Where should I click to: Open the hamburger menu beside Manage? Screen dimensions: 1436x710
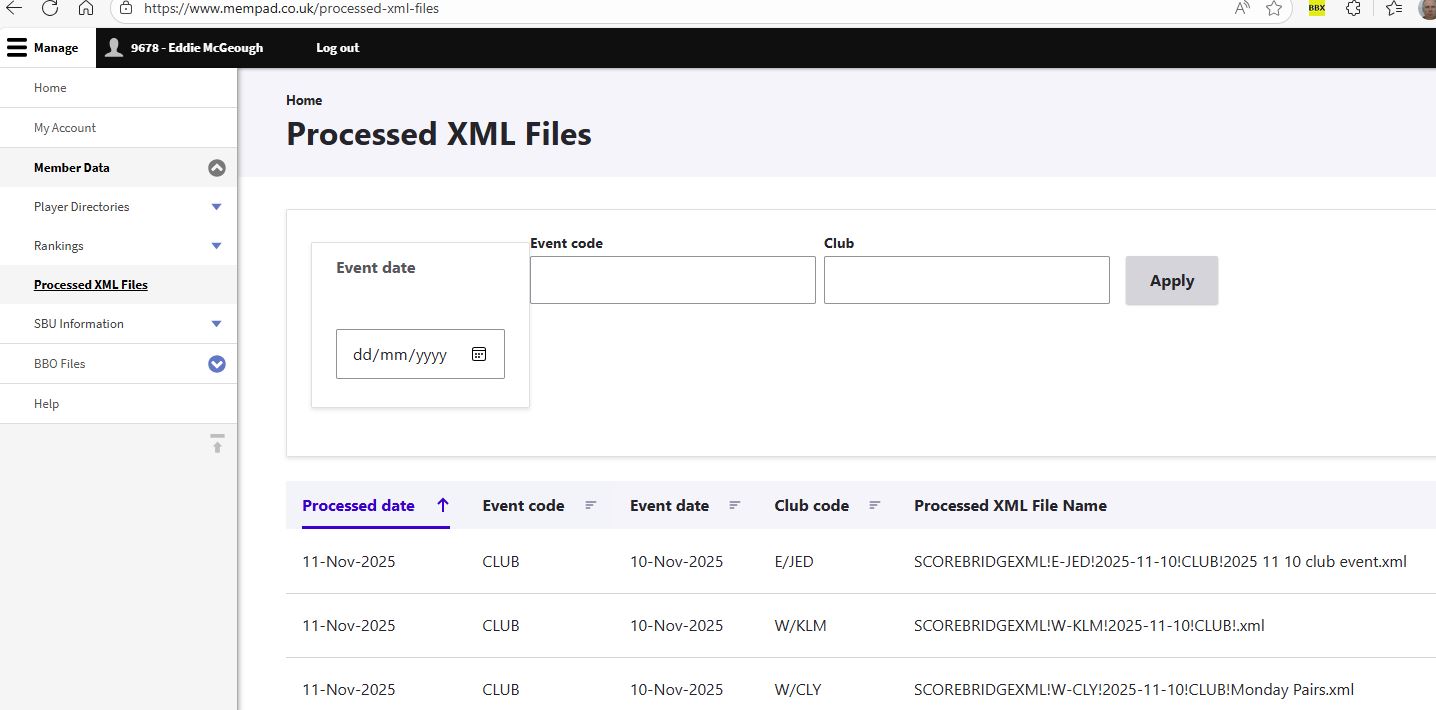(16, 47)
